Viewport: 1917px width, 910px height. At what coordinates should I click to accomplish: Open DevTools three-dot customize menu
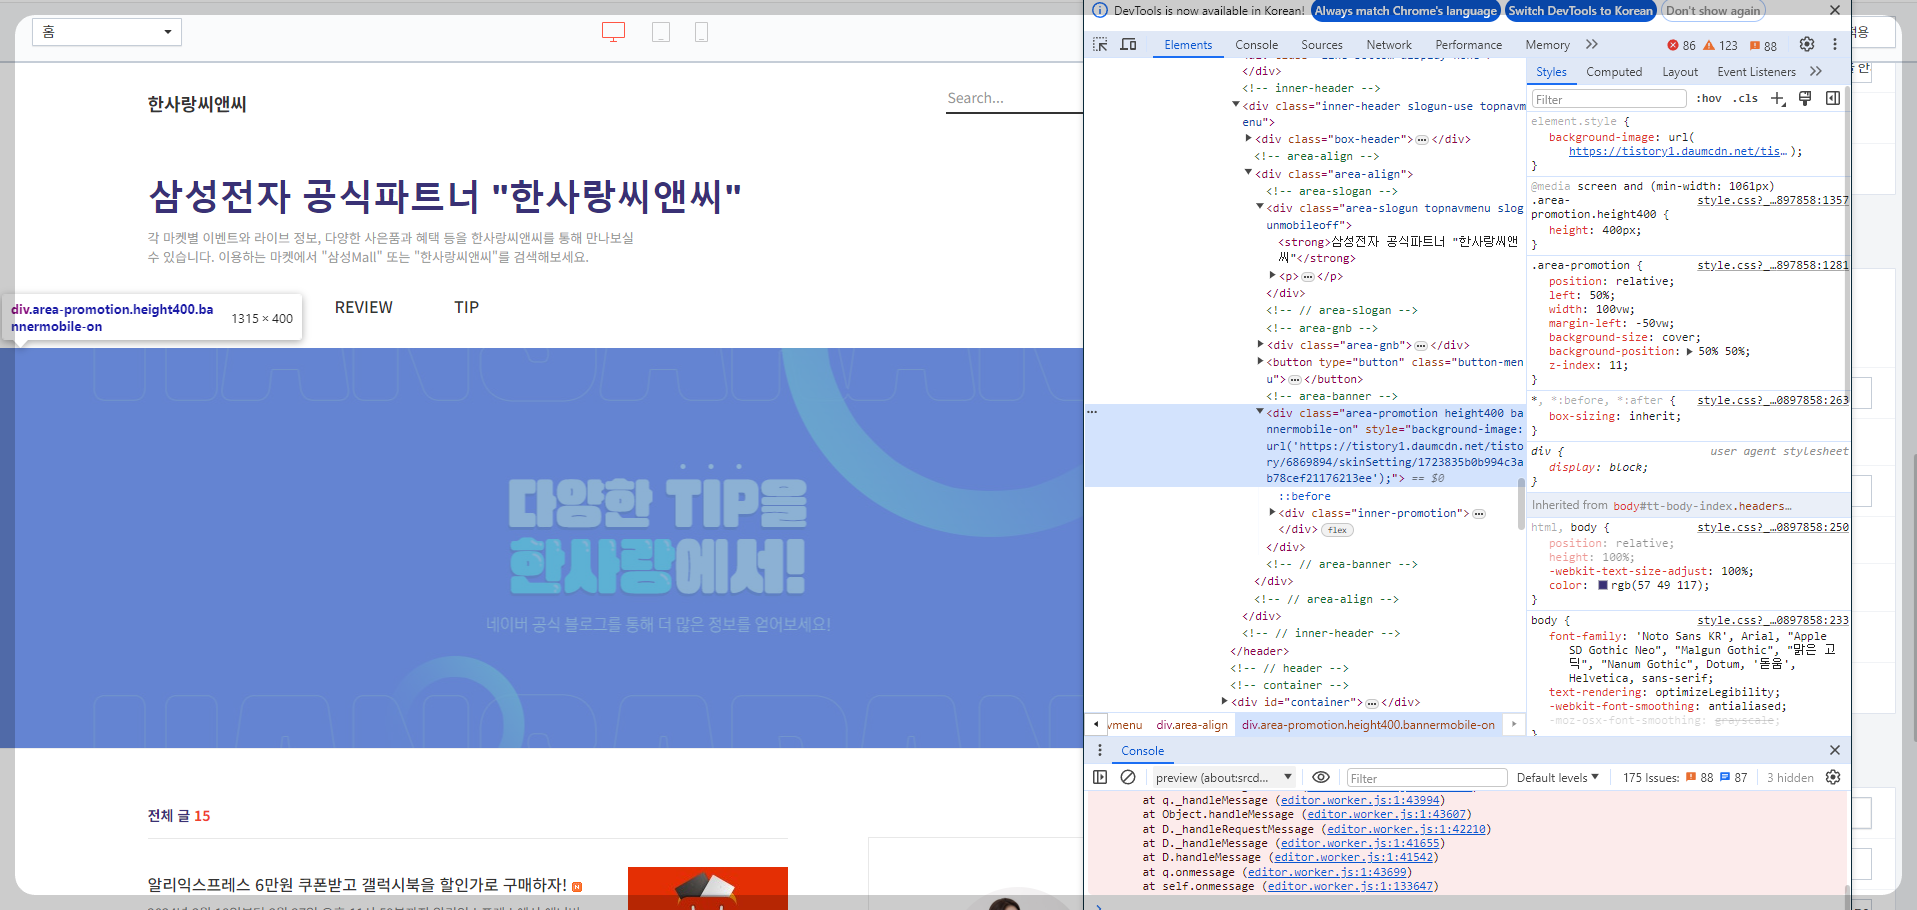1834,44
